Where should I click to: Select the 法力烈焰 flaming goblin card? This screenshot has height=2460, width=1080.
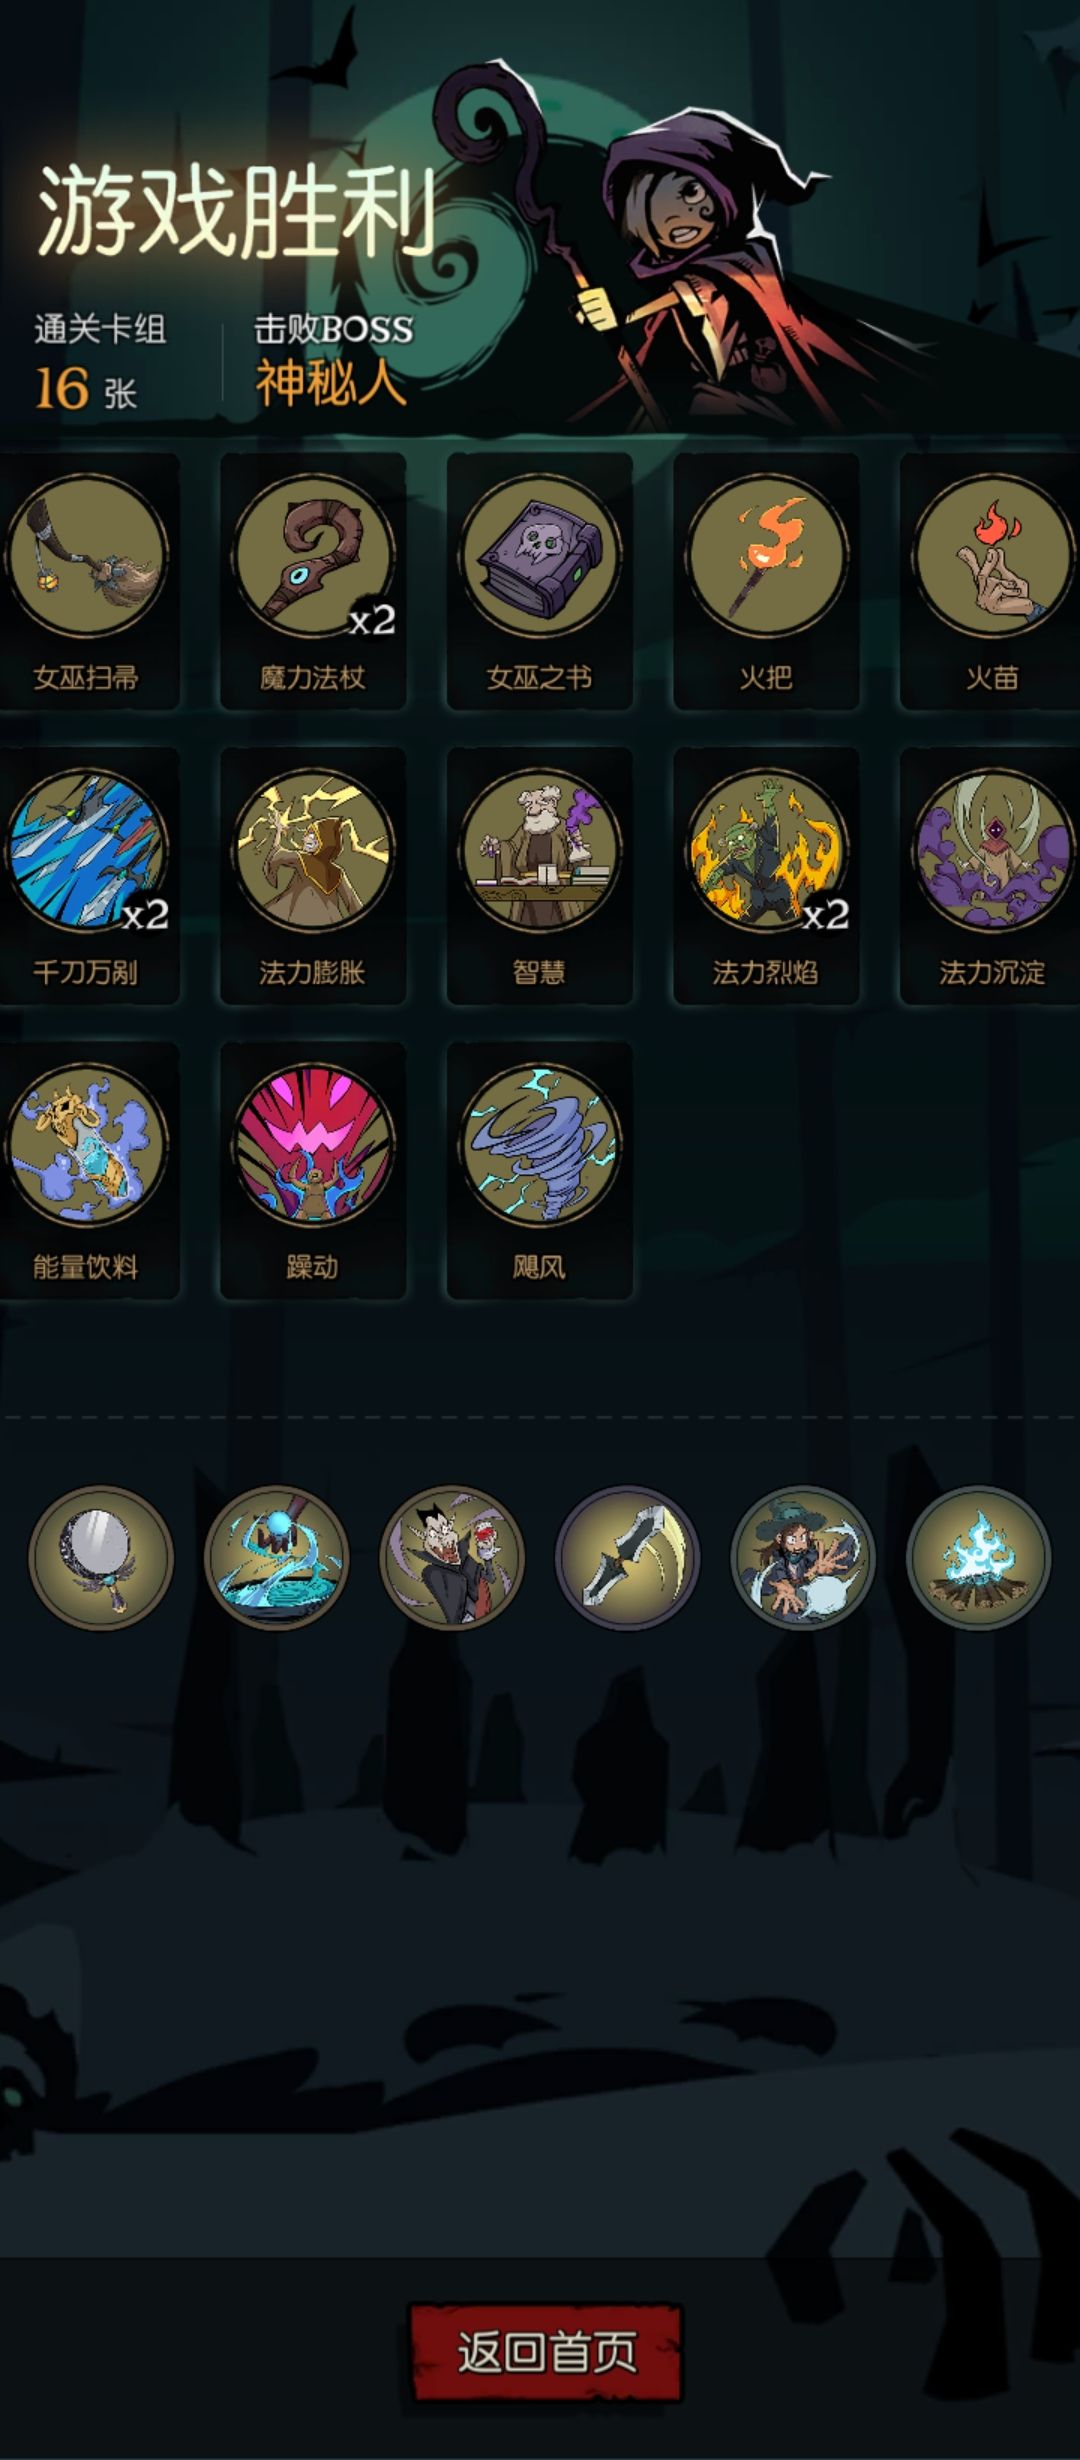coord(767,876)
